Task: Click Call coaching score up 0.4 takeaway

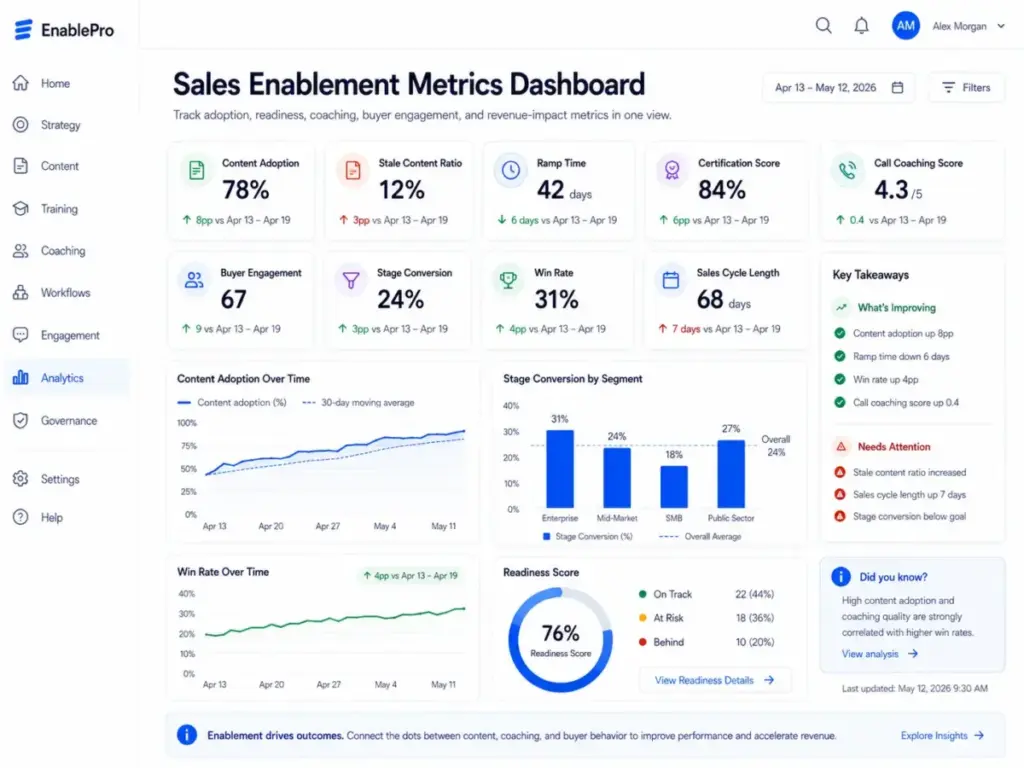Action: pyautogui.click(x=897, y=402)
